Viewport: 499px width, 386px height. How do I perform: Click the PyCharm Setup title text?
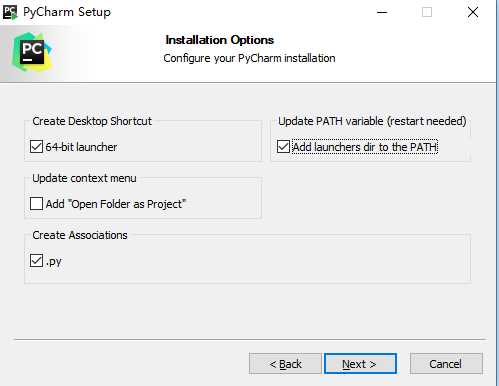coord(67,12)
